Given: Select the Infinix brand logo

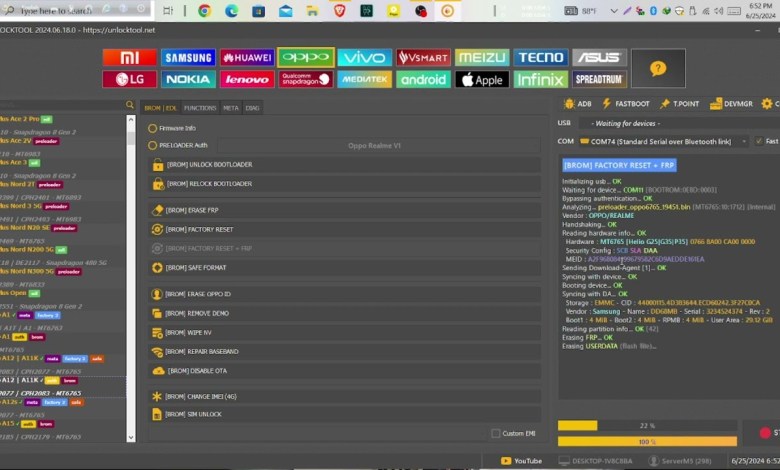Looking at the screenshot, I should (x=541, y=79).
